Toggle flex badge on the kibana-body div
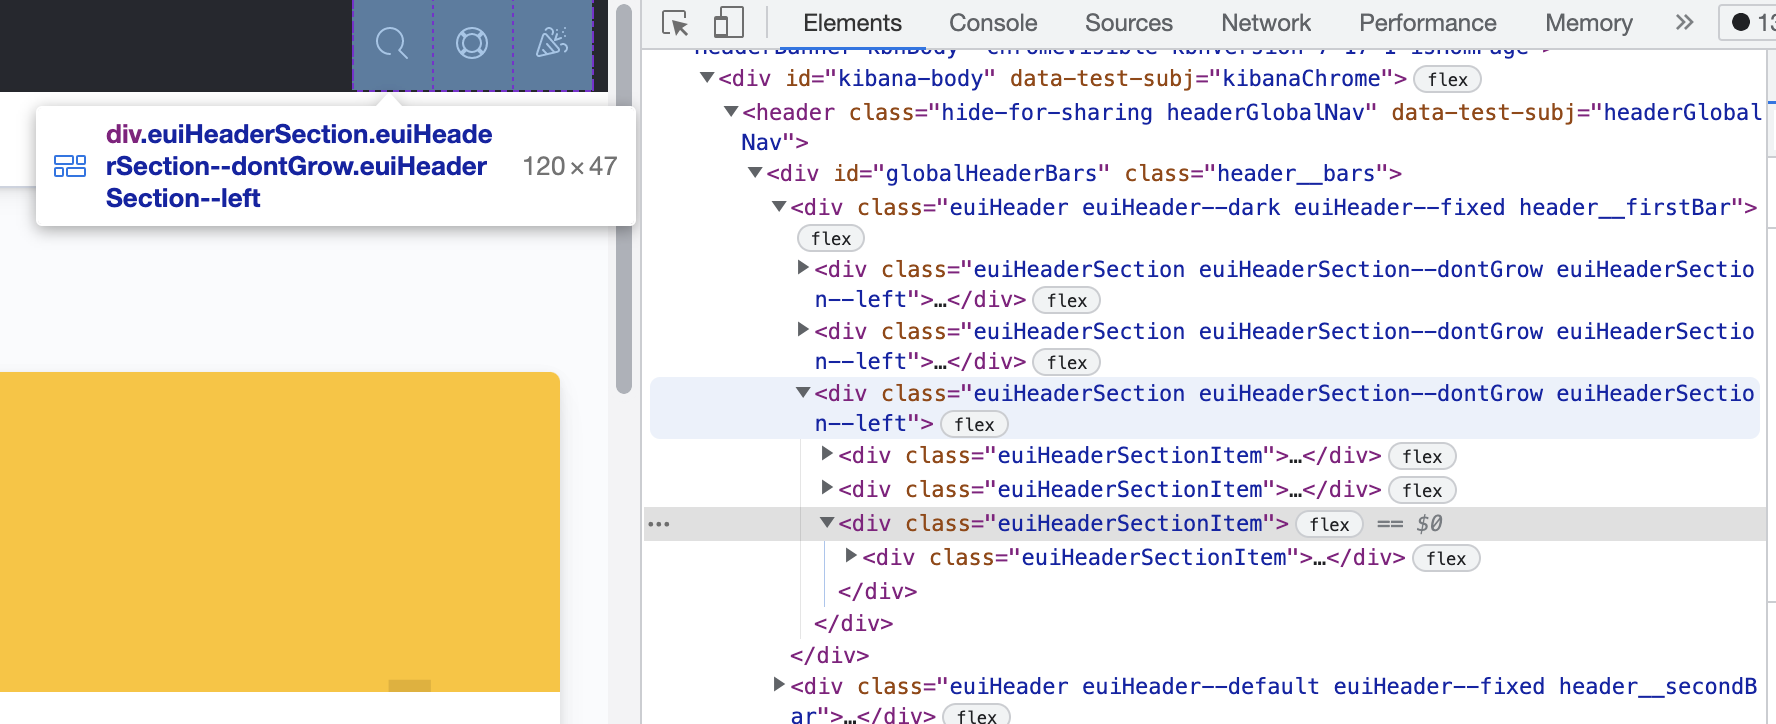Screen dimensions: 1776x724 point(1448,80)
